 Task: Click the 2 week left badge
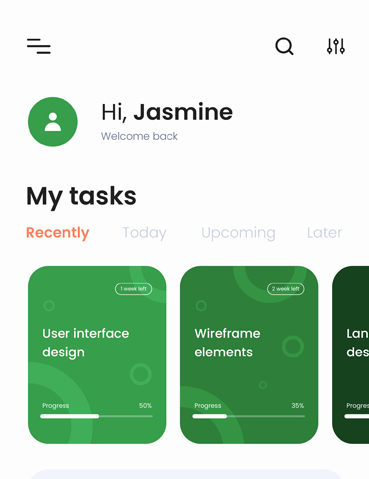pyautogui.click(x=286, y=289)
